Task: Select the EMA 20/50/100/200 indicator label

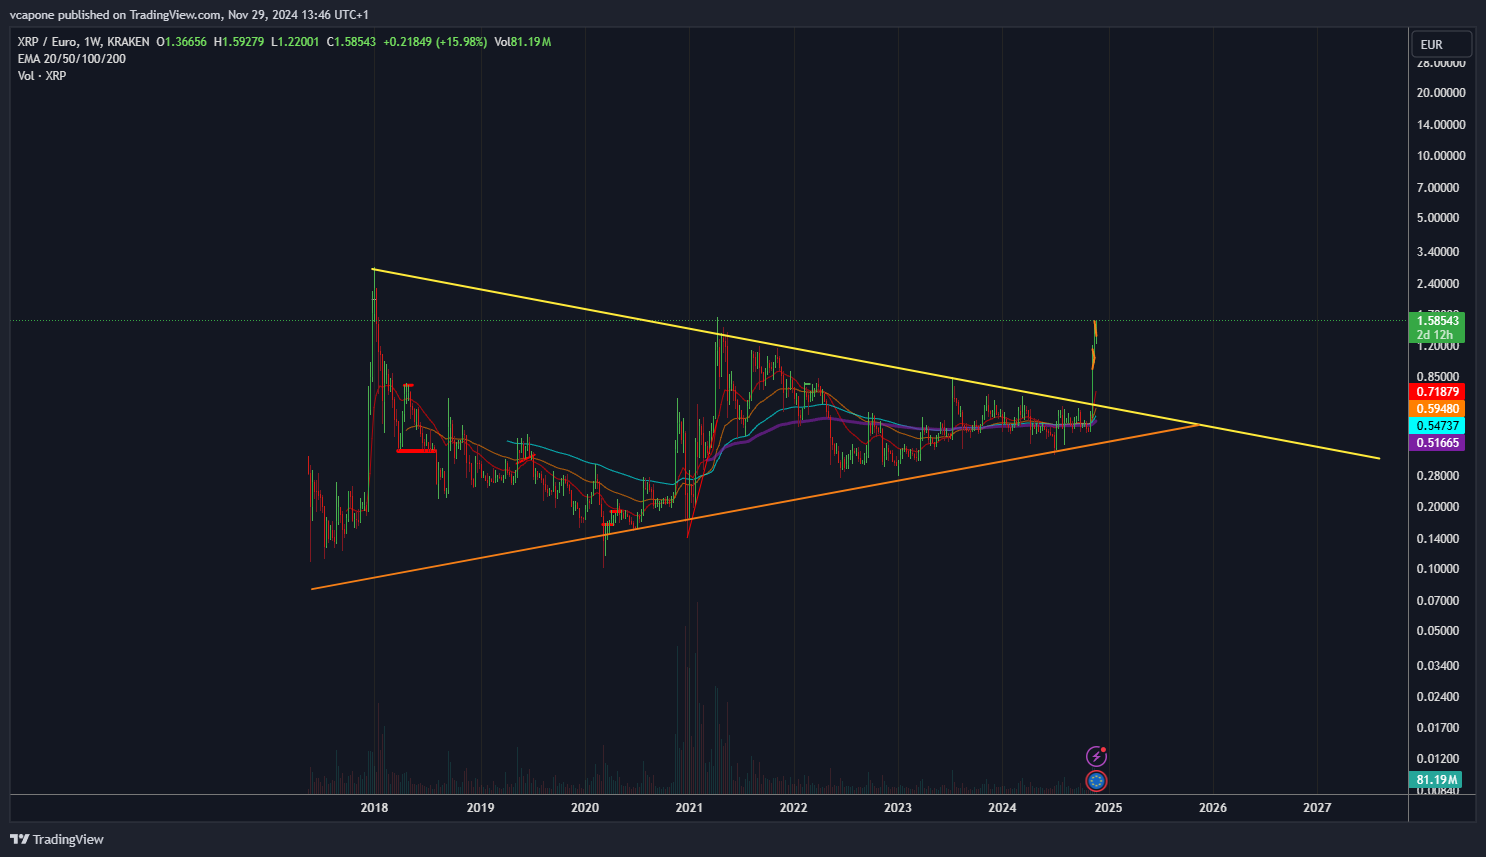Action: click(x=72, y=59)
